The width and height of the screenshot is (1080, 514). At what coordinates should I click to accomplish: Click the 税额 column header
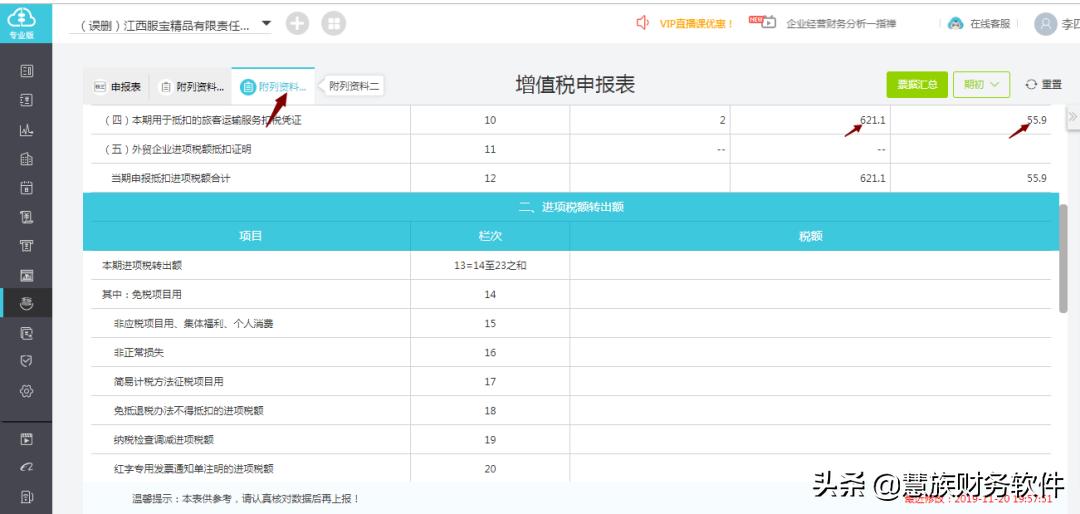coord(811,236)
